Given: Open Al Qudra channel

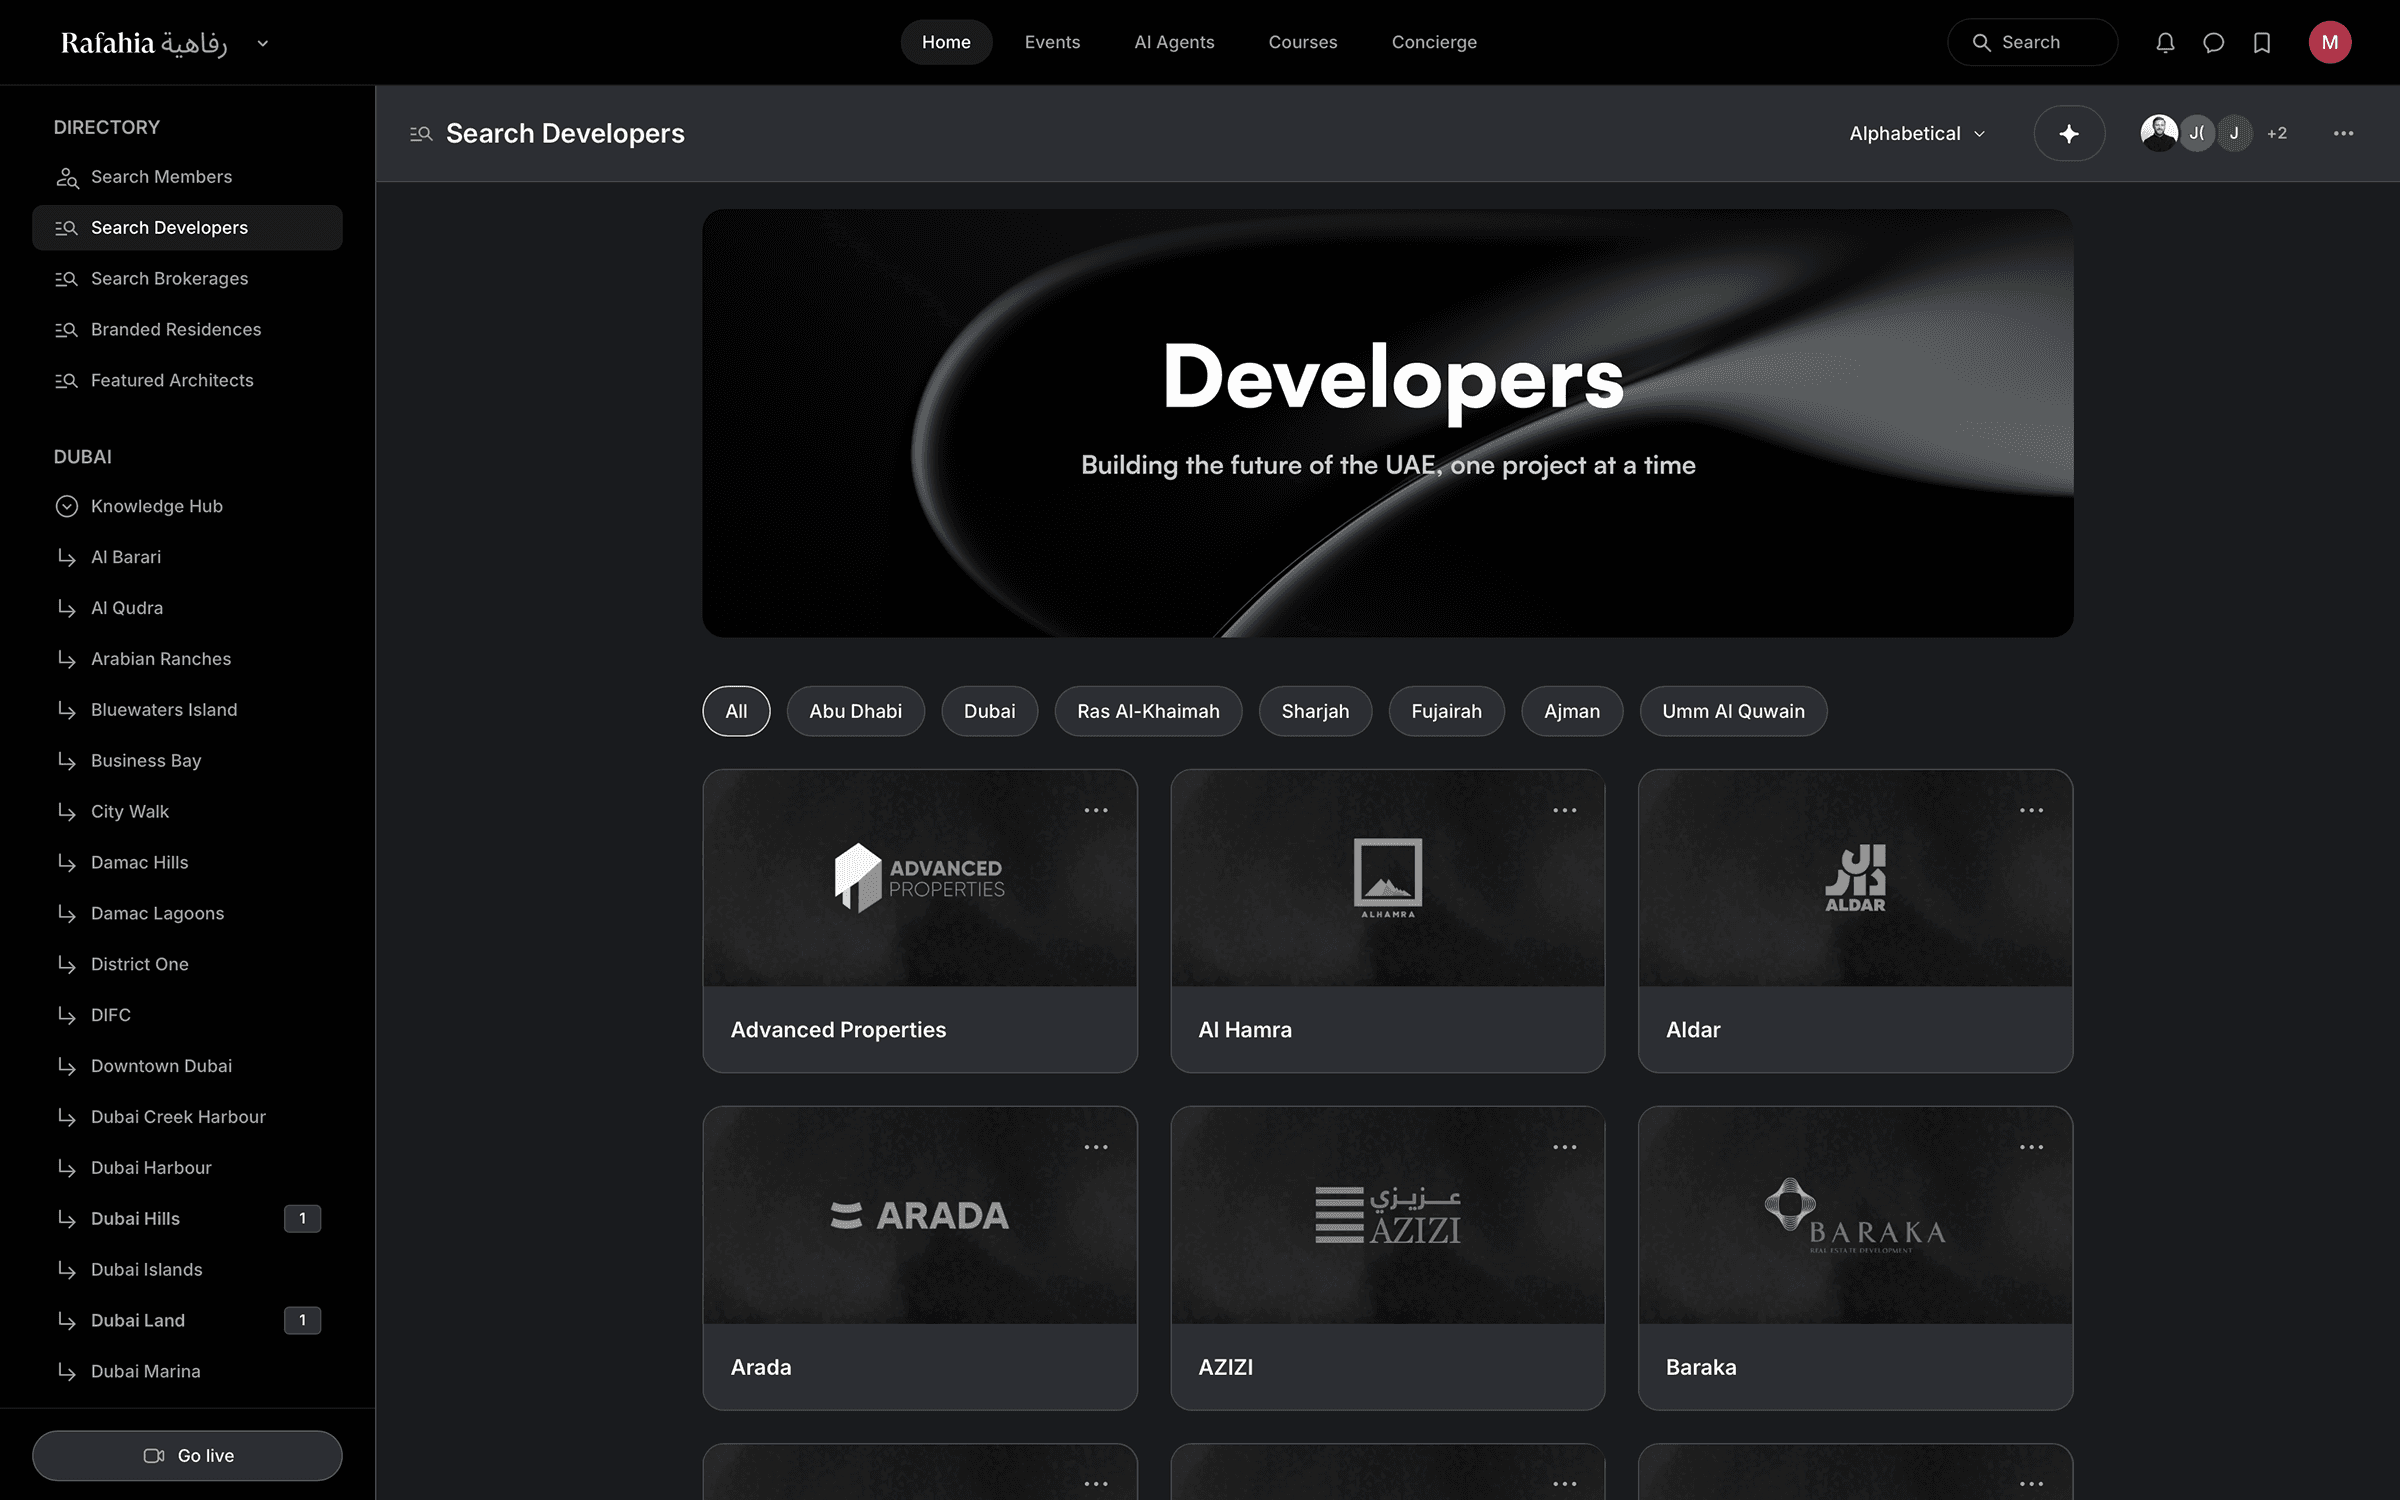Looking at the screenshot, I should (x=187, y=608).
